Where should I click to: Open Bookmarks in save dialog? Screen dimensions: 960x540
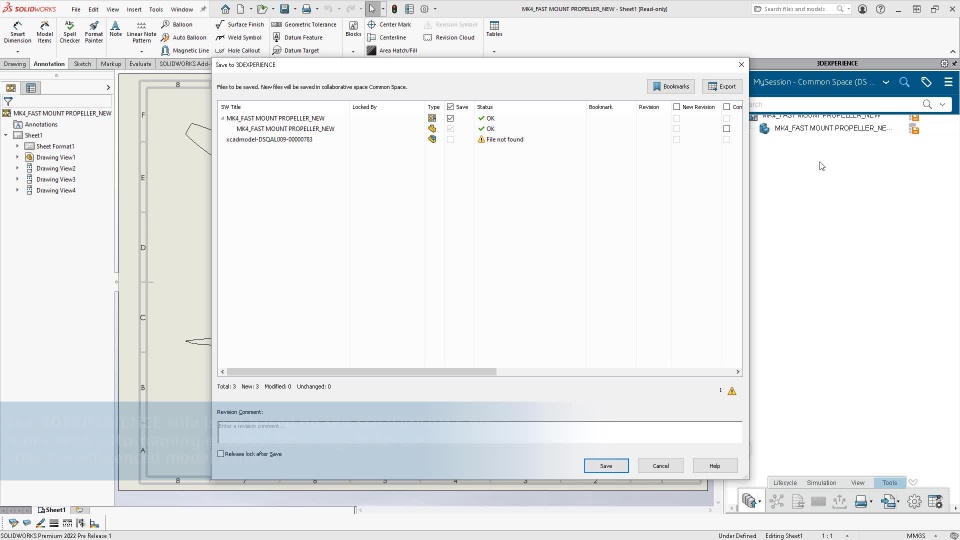tap(671, 86)
